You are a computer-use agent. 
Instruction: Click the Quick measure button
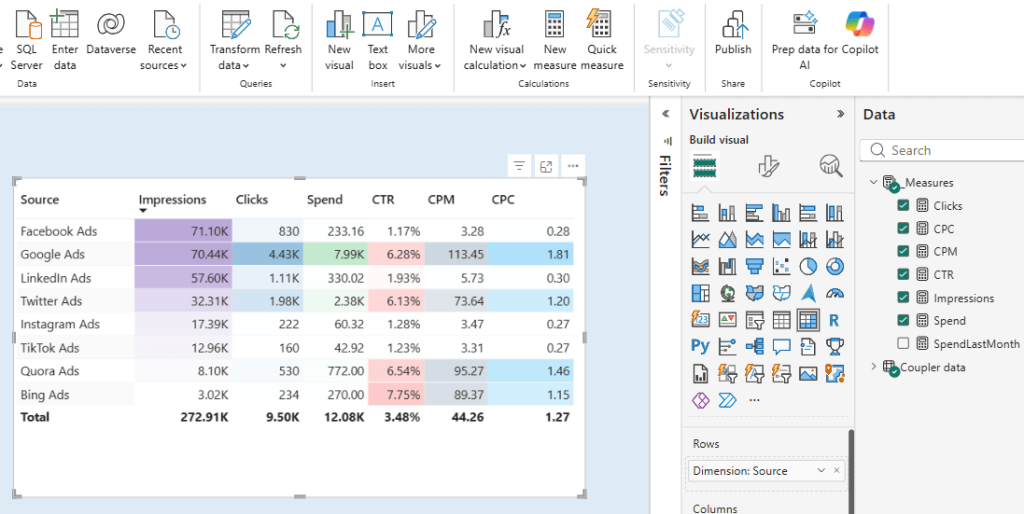pyautogui.click(x=601, y=40)
